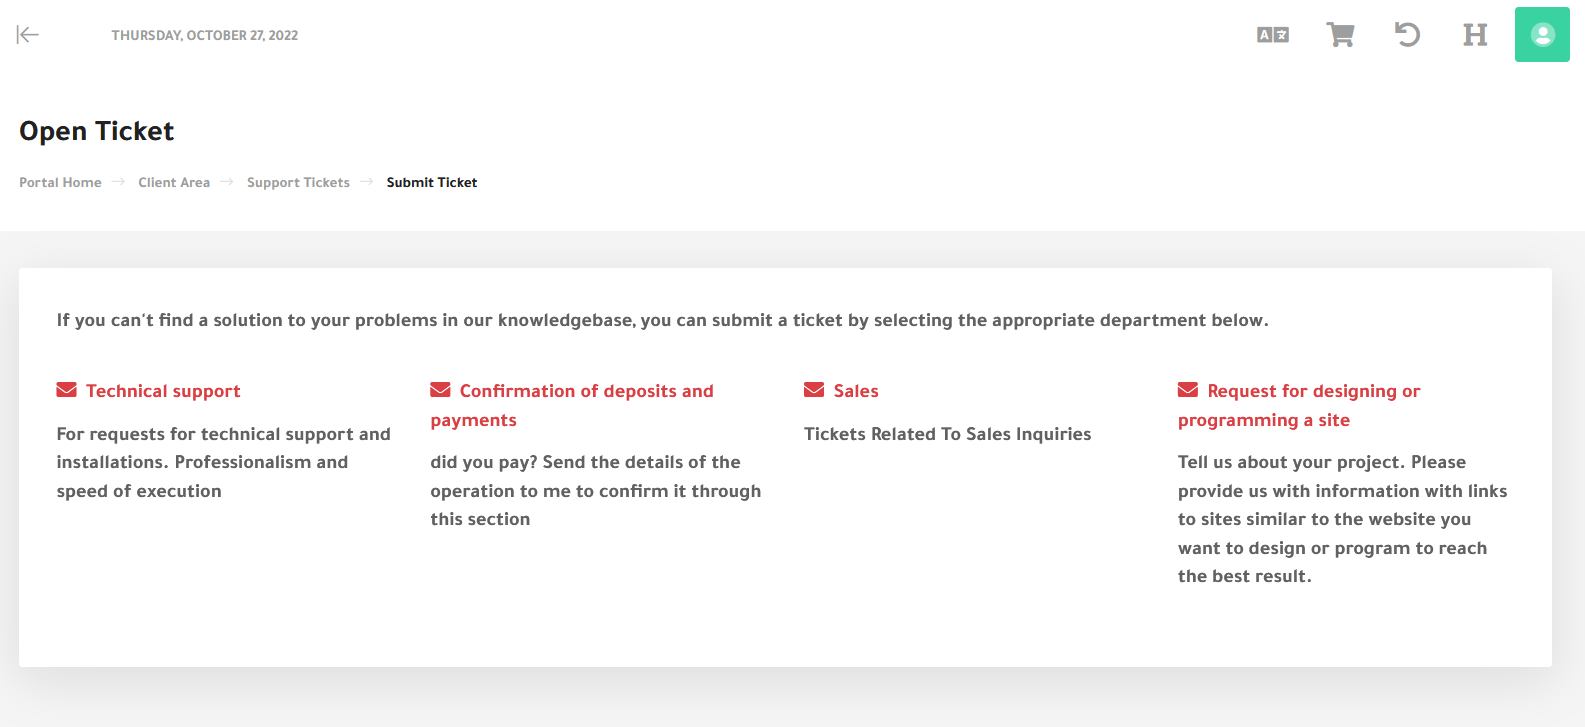This screenshot has width=1585, height=727.
Task: Select the Sales department
Action: pyautogui.click(x=855, y=391)
